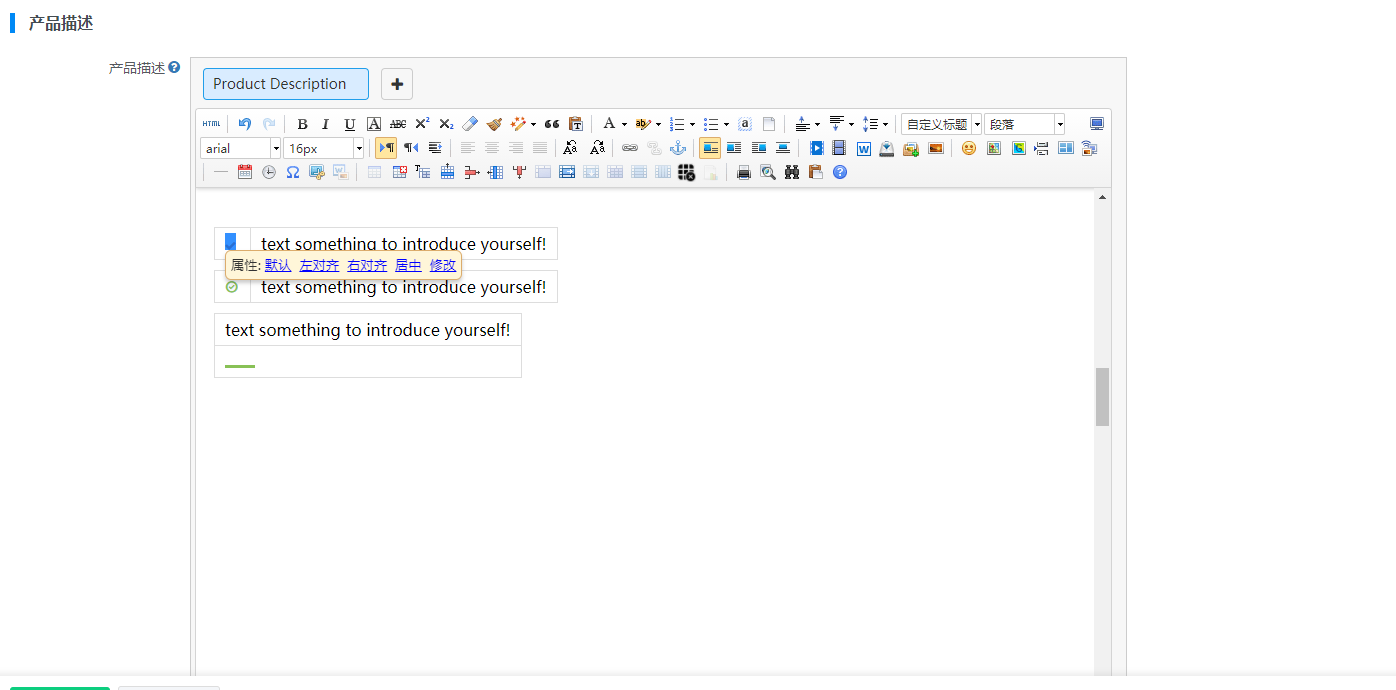Screen dimensions: 1396x690
Task: Click the 修改 link in popup
Action: tap(443, 265)
